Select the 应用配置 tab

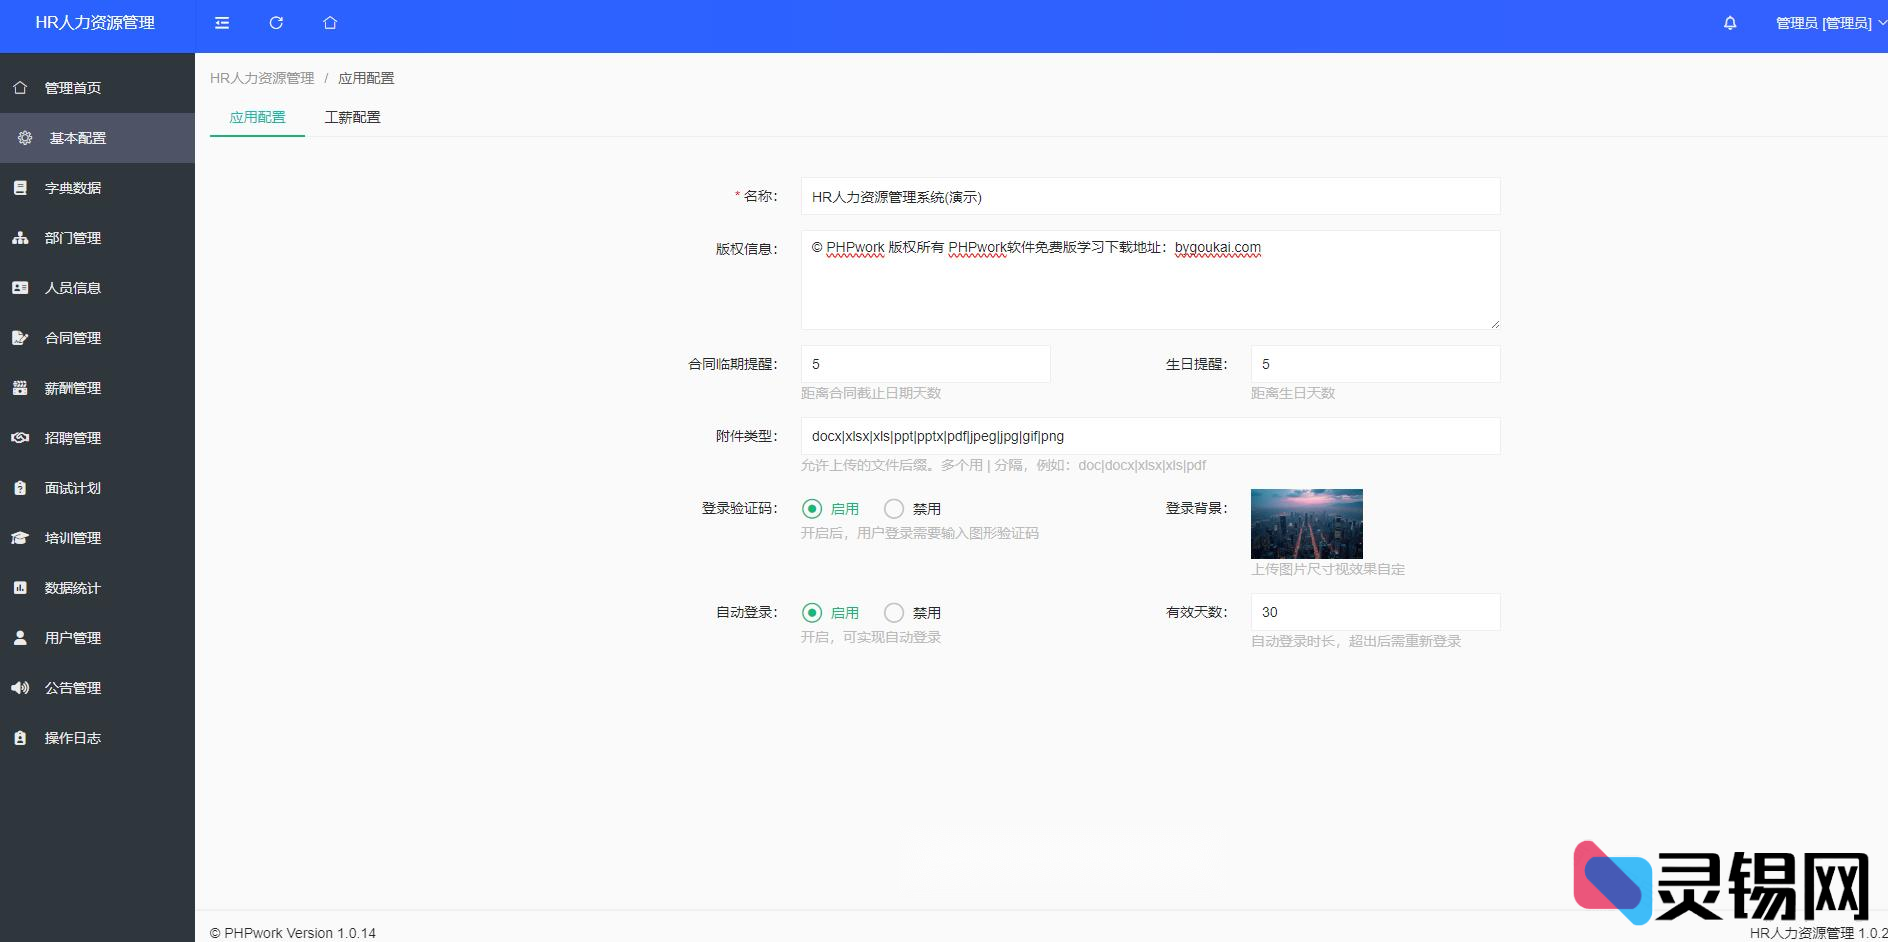(x=256, y=117)
